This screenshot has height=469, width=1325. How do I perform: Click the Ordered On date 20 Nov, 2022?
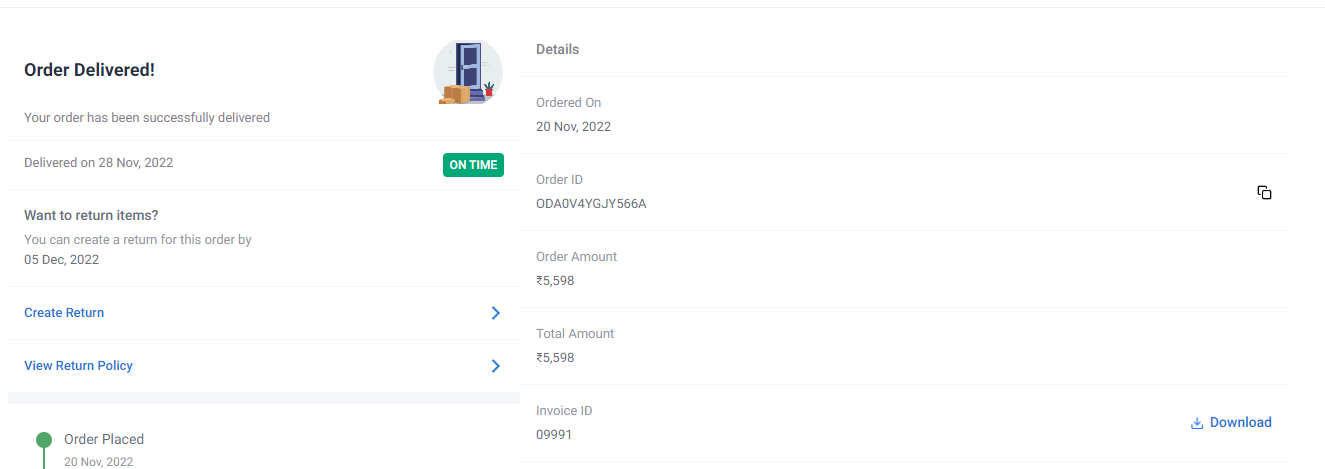coord(573,127)
